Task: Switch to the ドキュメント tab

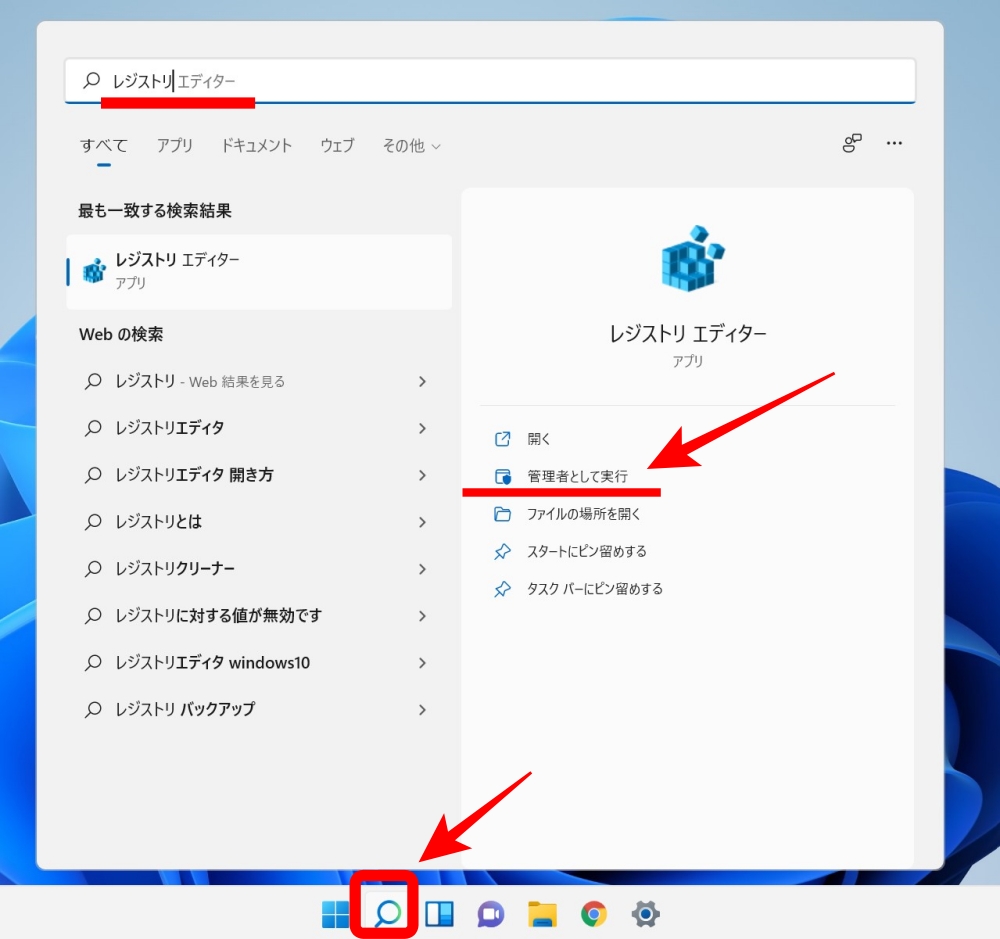Action: tap(256, 146)
